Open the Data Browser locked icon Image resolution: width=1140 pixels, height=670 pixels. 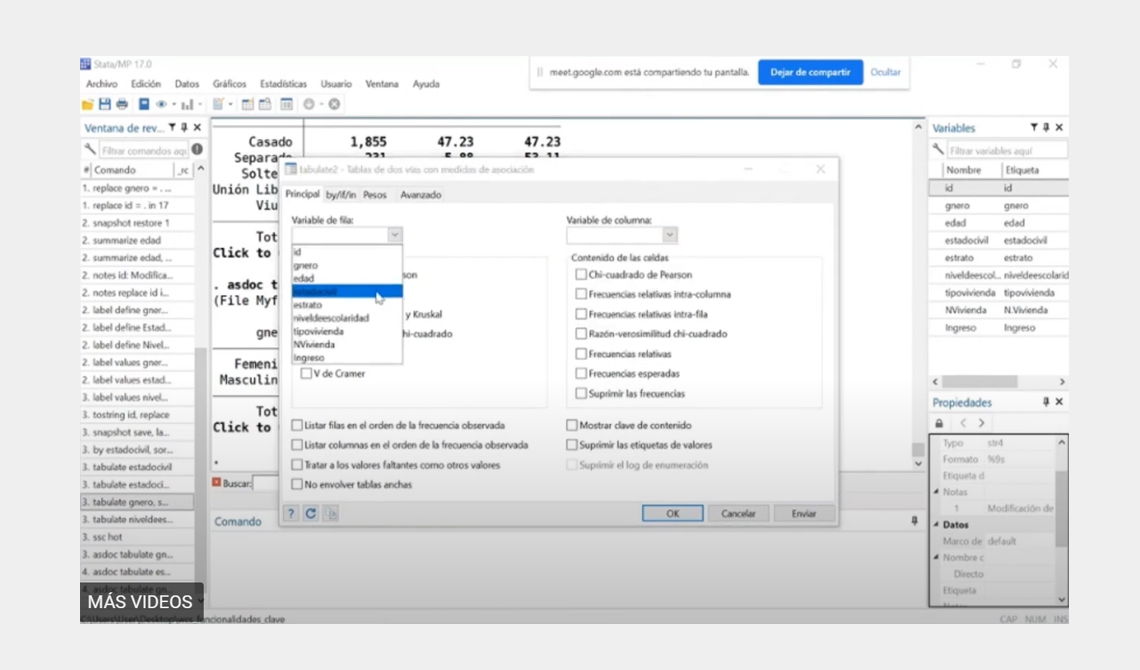click(x=265, y=105)
